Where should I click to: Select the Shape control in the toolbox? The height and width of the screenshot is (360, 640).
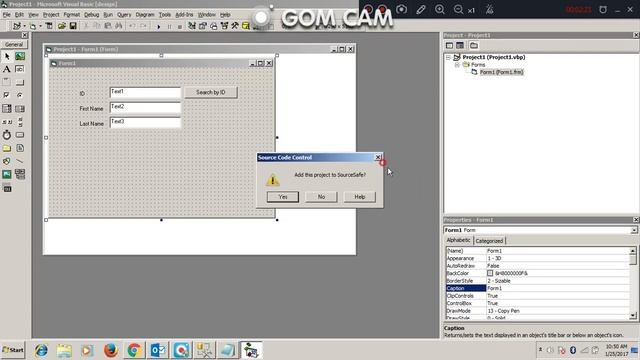click(x=7, y=161)
